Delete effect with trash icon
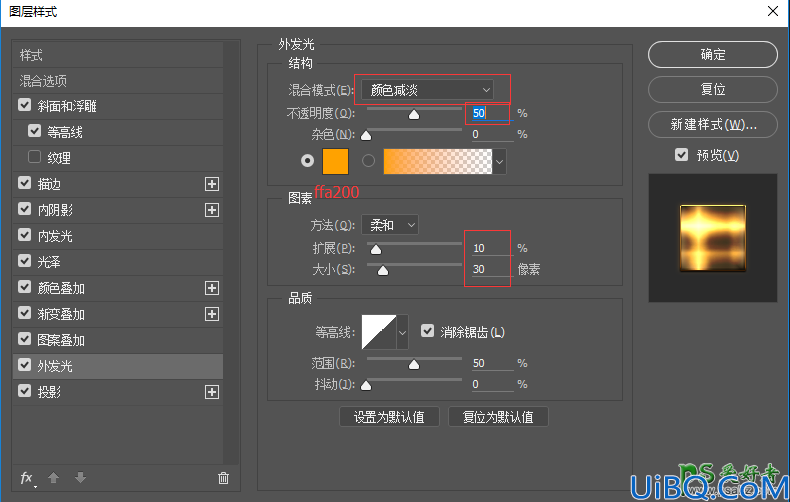The image size is (790, 502). coord(223,478)
